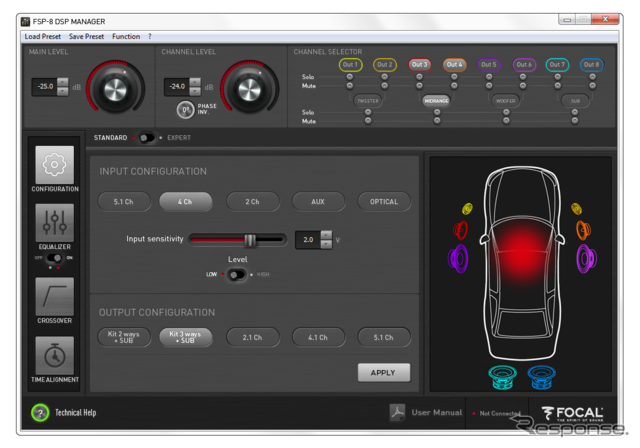This screenshot has height=448, width=640.
Task: Enable Solo for Out 8
Action: 592,77
